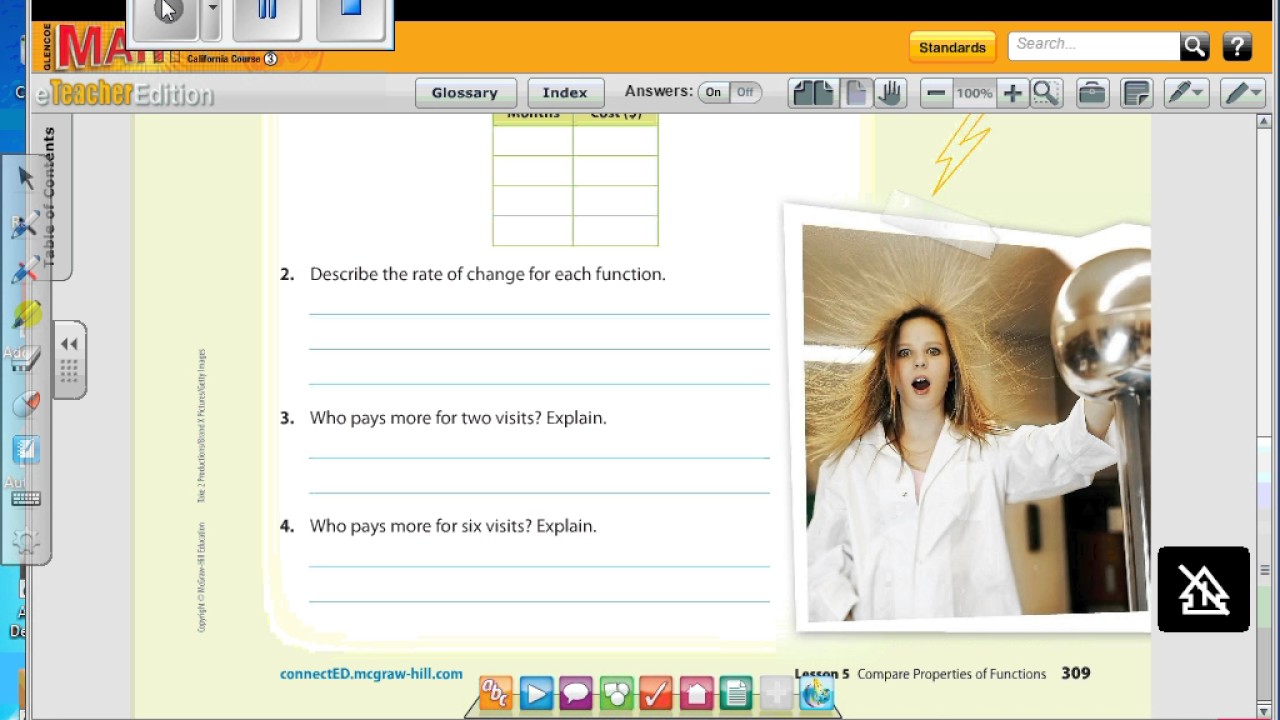The height and width of the screenshot is (720, 1280).
Task: Open the vocabulary abc resource icon
Action: [x=496, y=693]
